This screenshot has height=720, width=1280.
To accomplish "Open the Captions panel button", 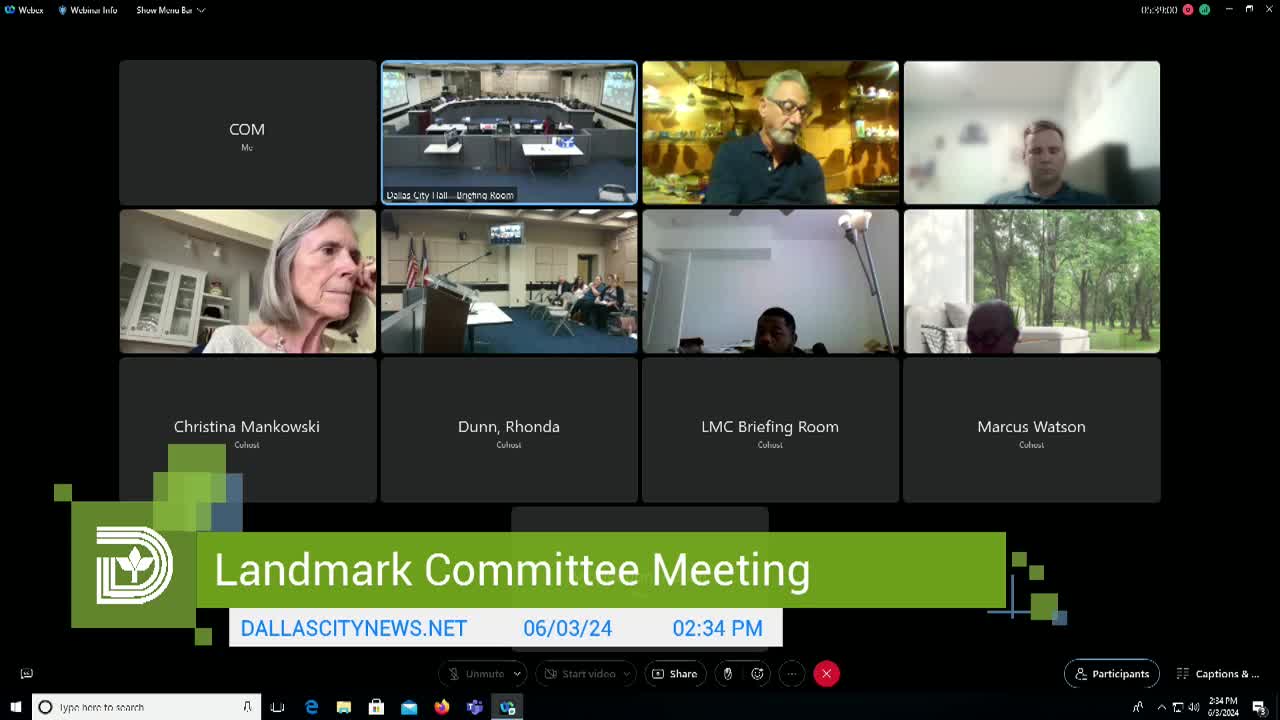I will [x=1217, y=674].
